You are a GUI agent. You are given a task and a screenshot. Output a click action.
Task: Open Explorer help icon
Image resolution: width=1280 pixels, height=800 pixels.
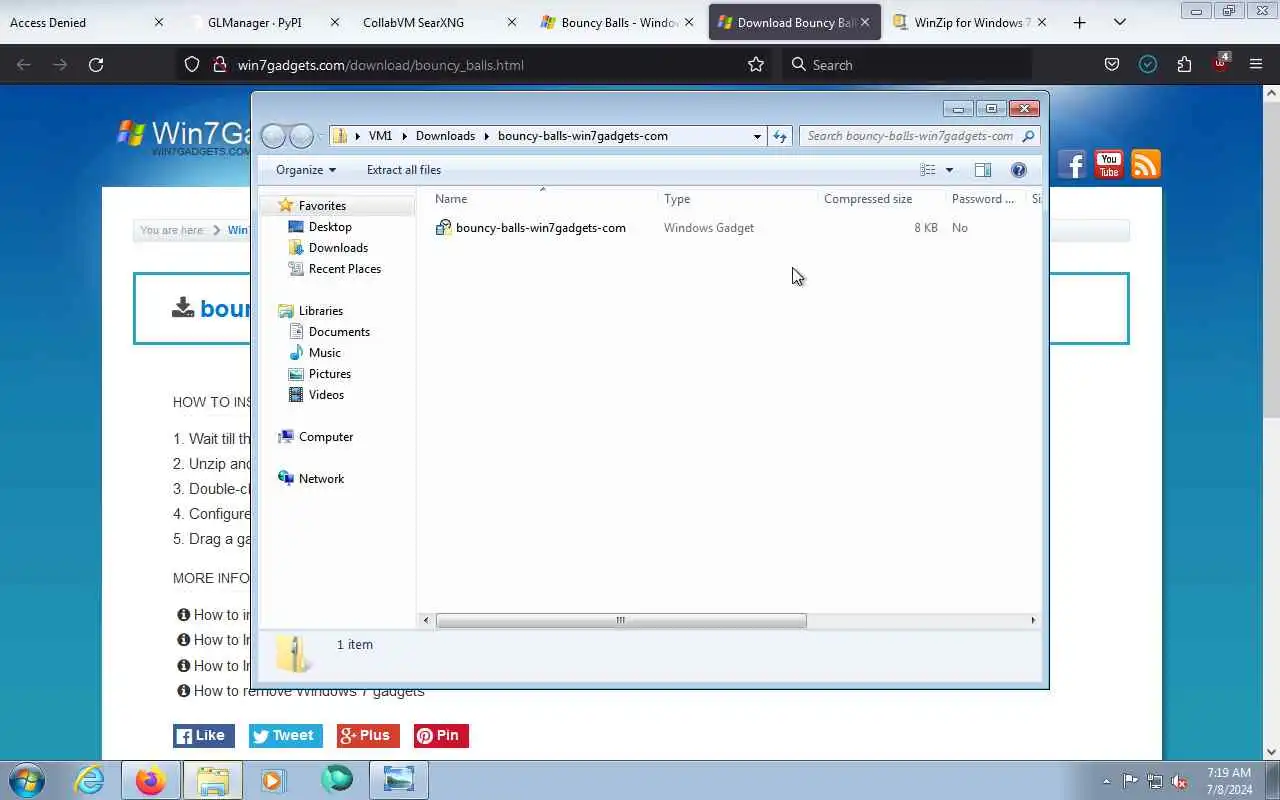[1019, 170]
